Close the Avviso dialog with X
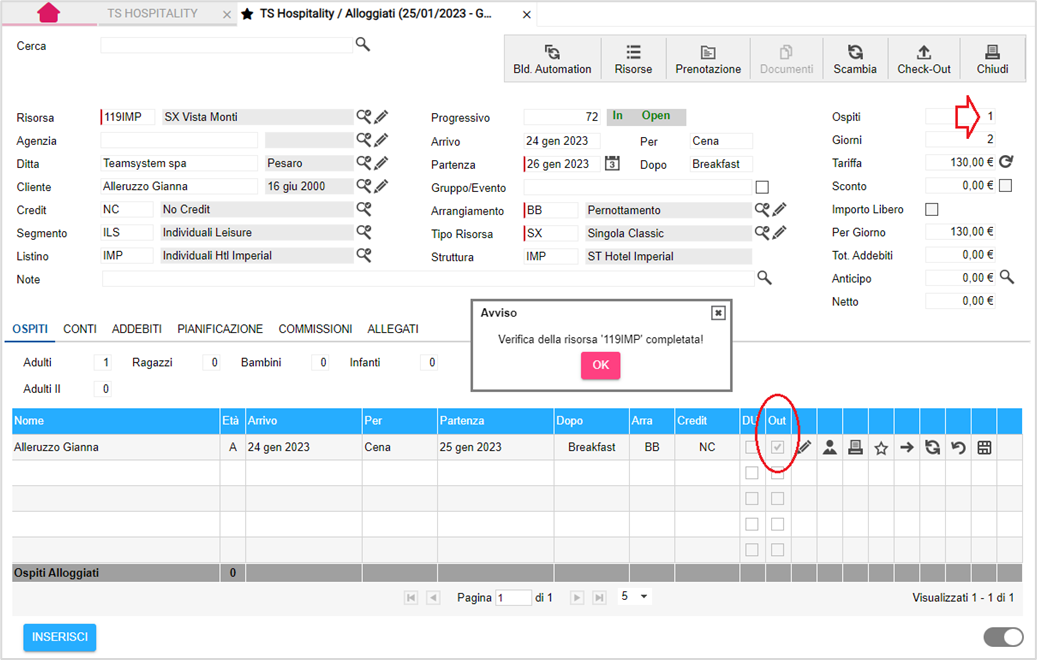 pyautogui.click(x=718, y=313)
